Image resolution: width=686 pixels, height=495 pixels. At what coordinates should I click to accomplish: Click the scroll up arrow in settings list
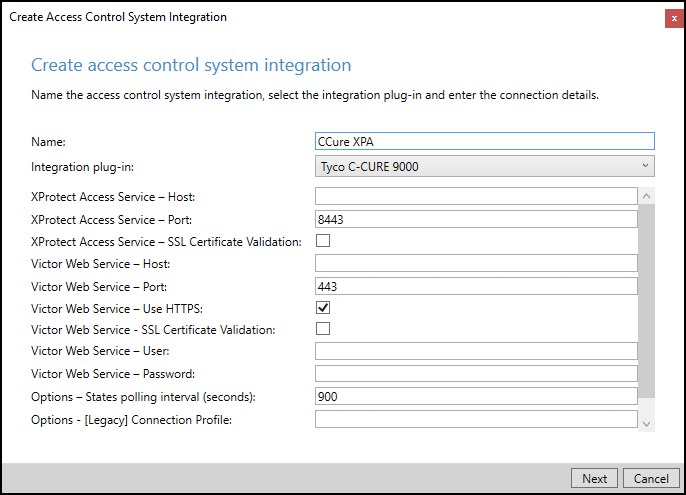pyautogui.click(x=647, y=196)
